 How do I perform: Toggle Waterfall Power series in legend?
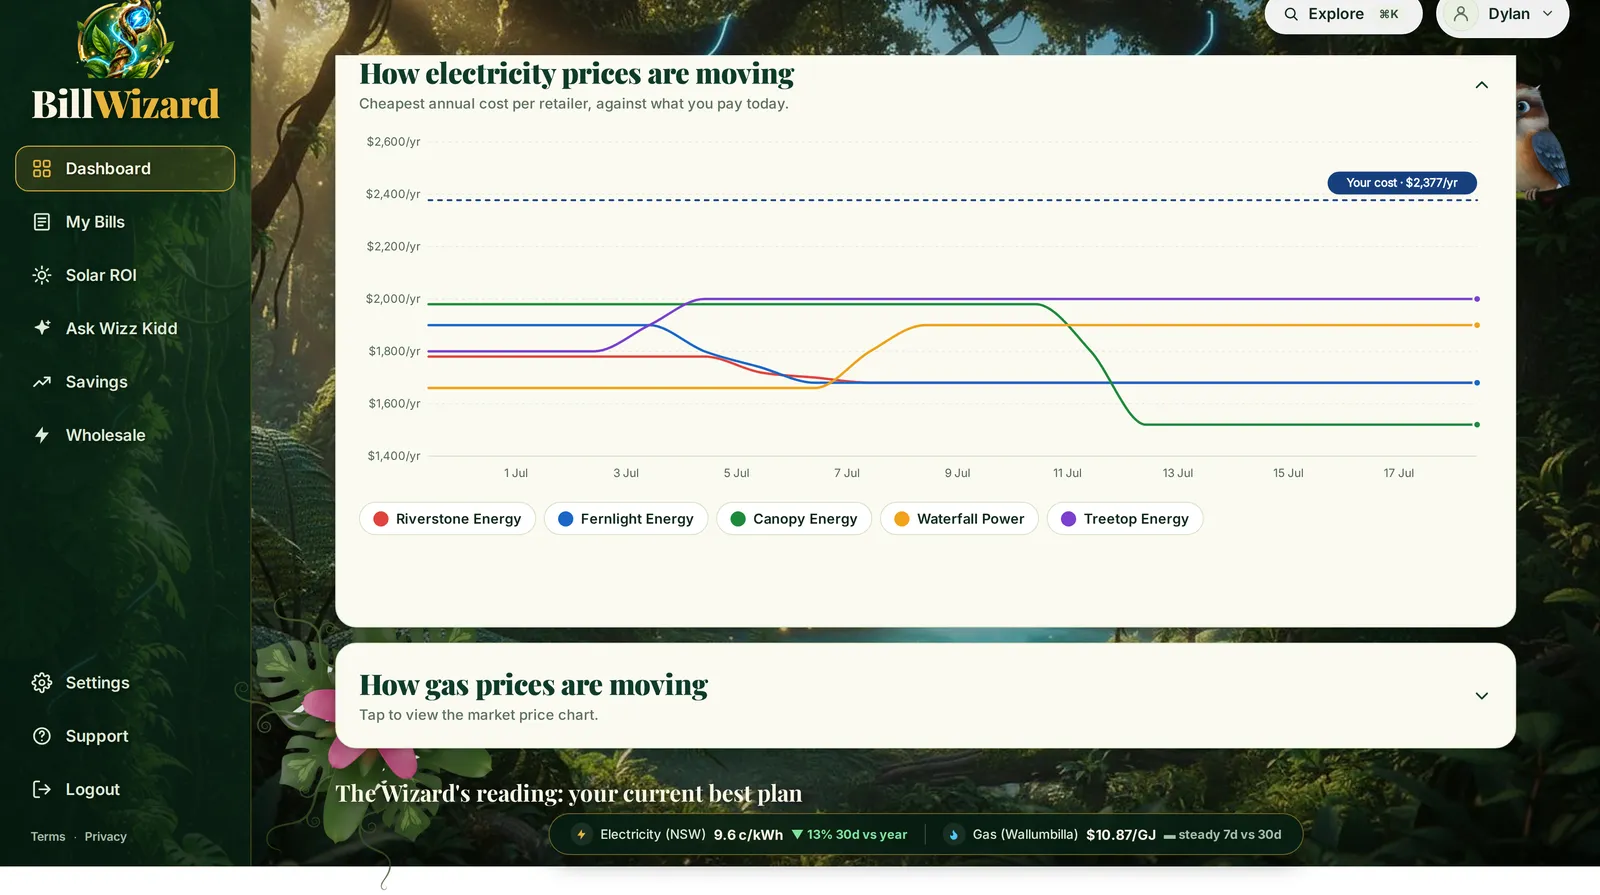pos(959,519)
